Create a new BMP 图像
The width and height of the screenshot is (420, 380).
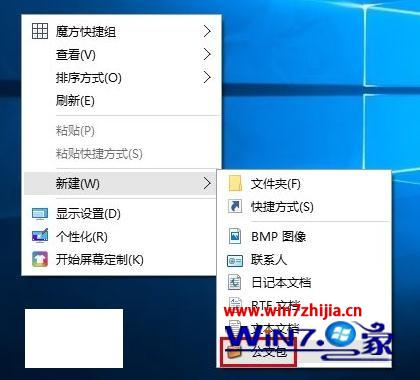[x=304, y=236]
